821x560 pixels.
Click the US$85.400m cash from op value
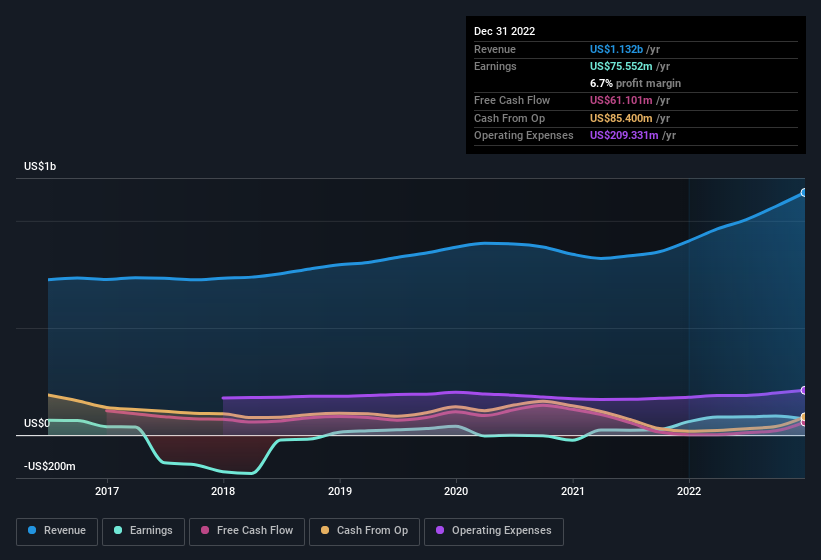point(621,118)
